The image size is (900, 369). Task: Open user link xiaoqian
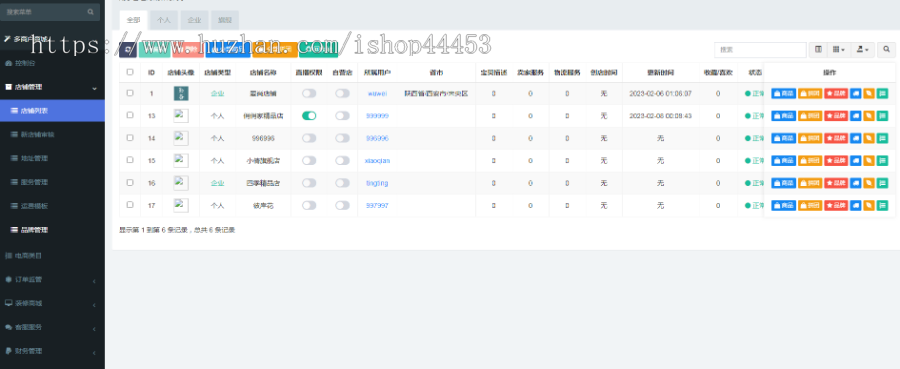377,161
